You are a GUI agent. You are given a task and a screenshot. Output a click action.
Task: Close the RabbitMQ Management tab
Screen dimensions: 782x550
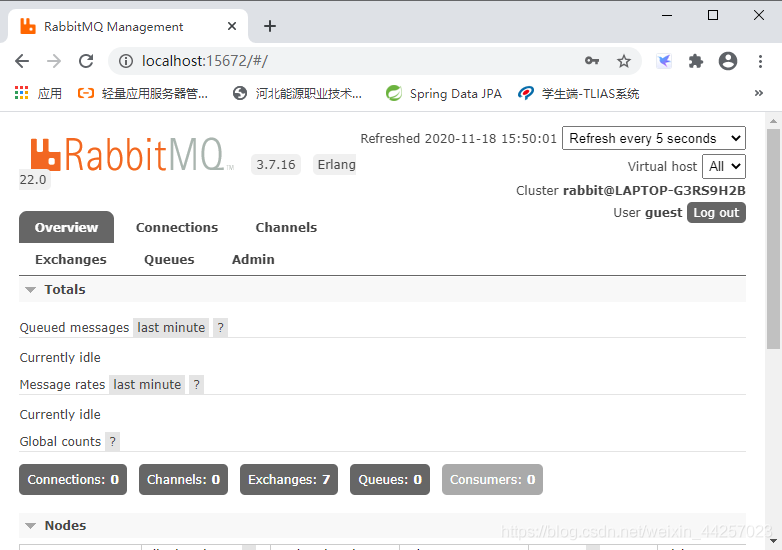(232, 26)
